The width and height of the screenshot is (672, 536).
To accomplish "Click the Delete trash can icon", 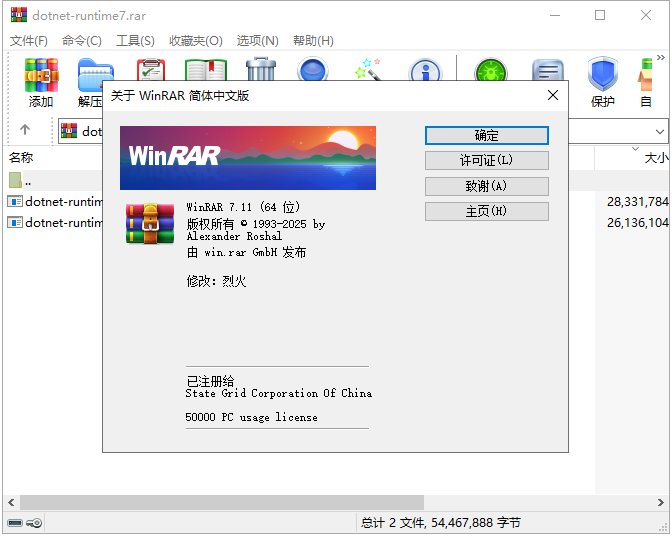I will (261, 69).
